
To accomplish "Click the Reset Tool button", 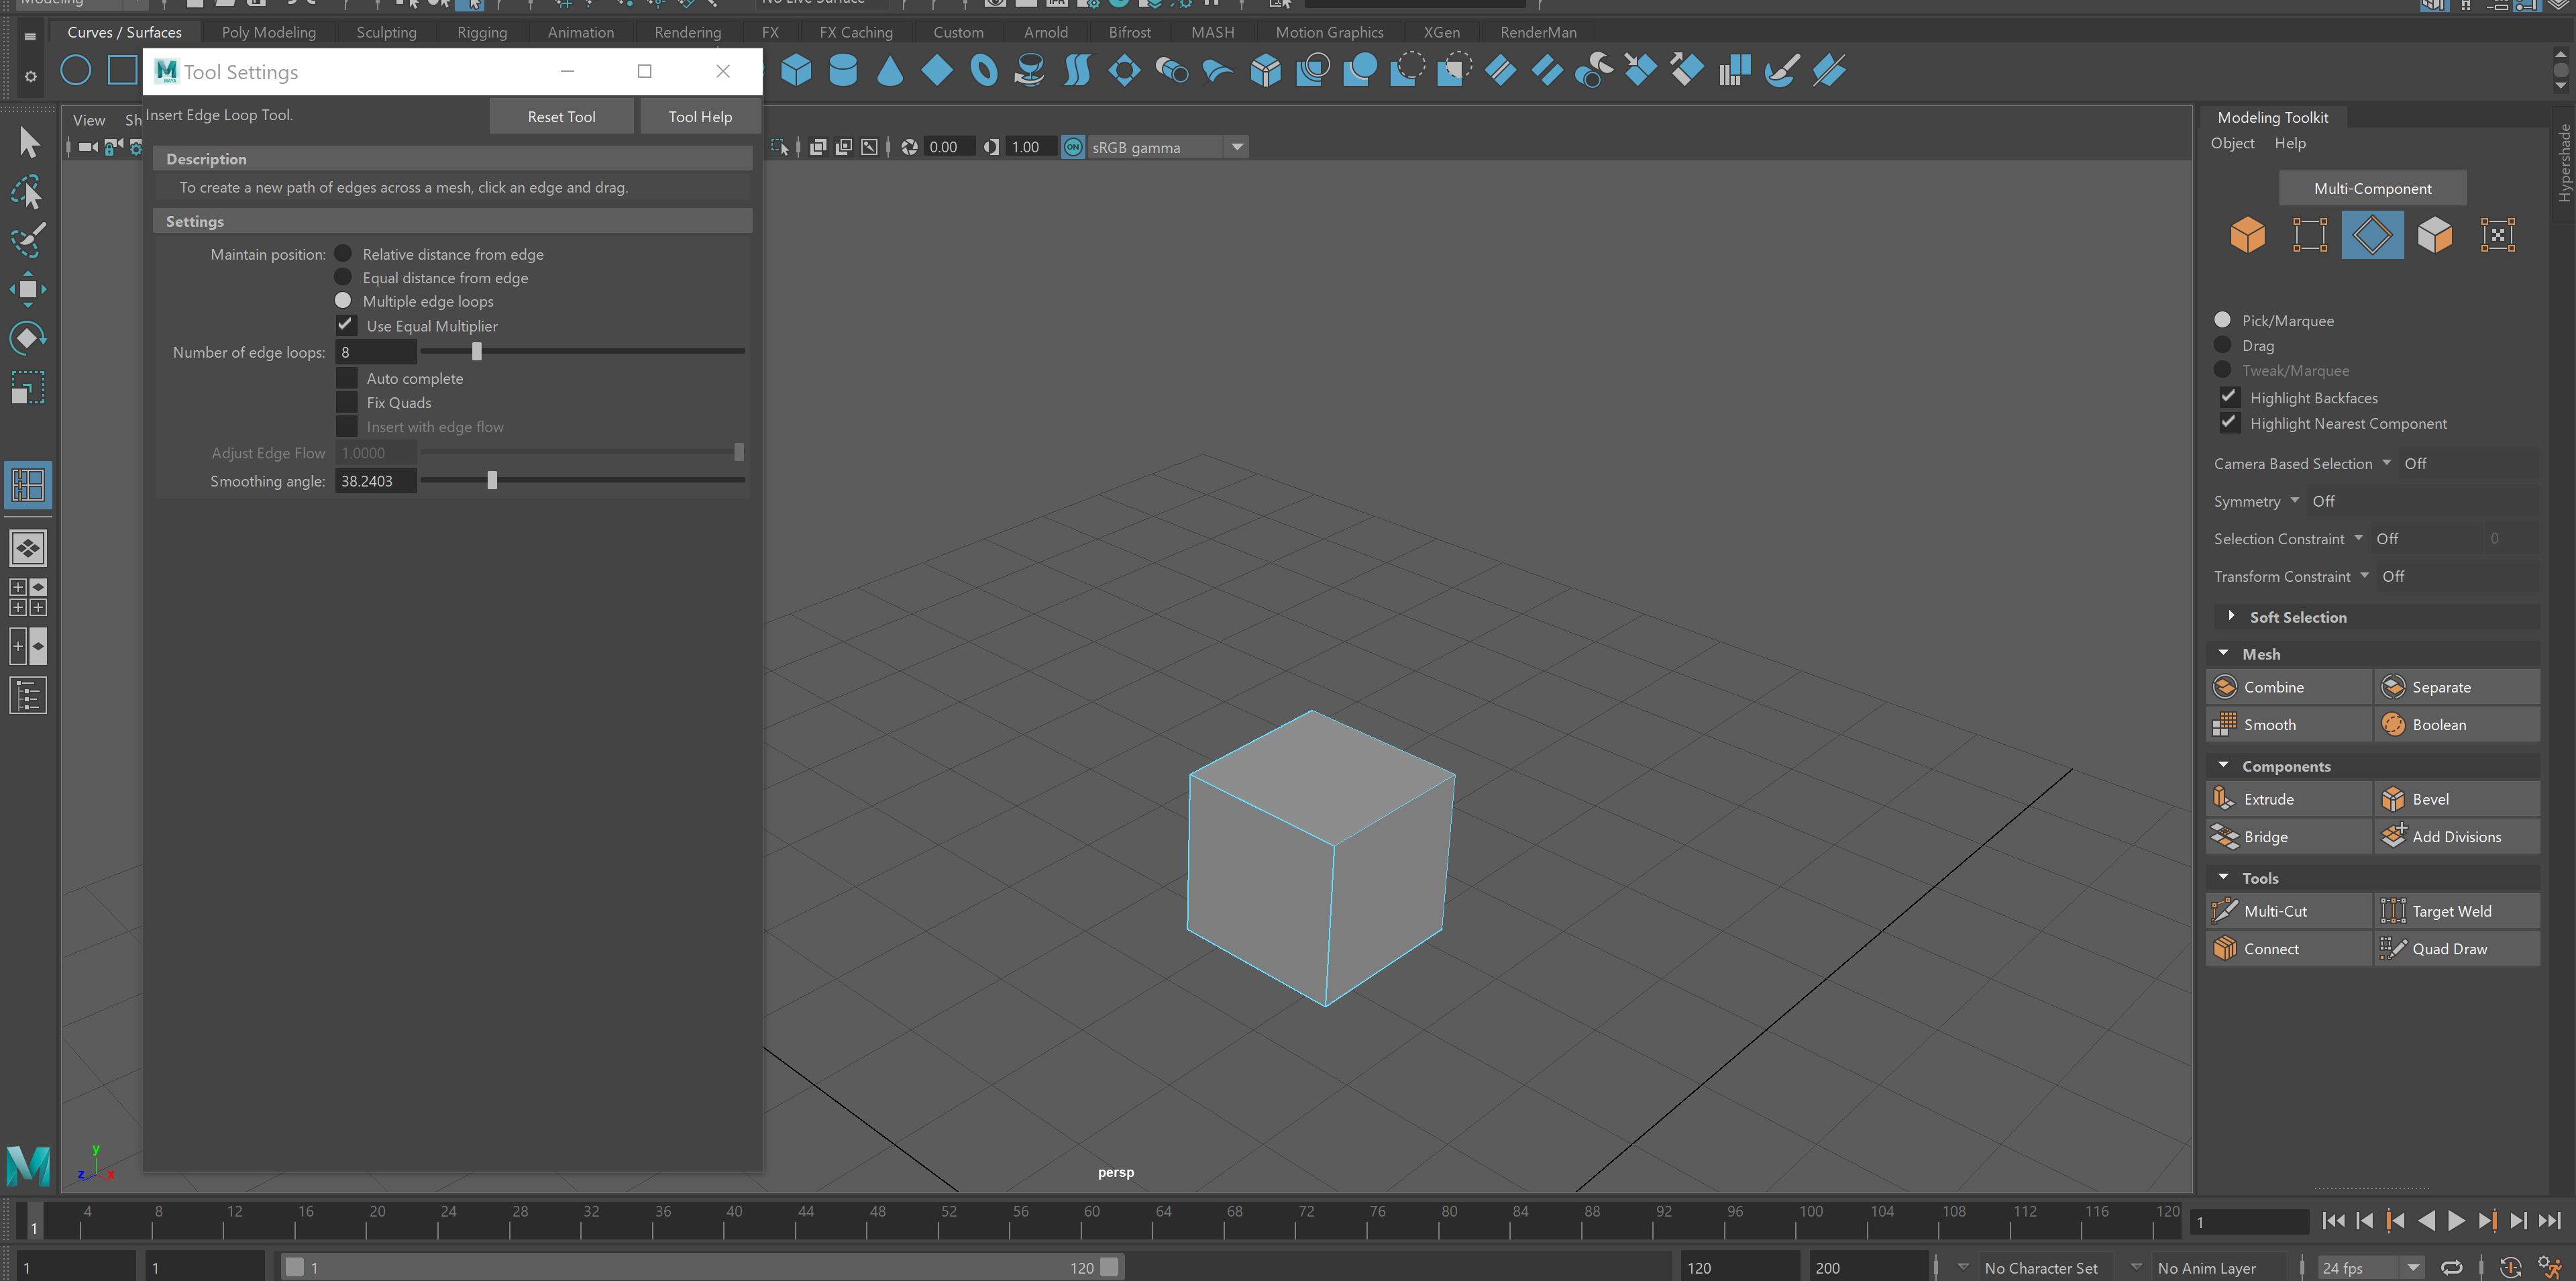I will (561, 116).
